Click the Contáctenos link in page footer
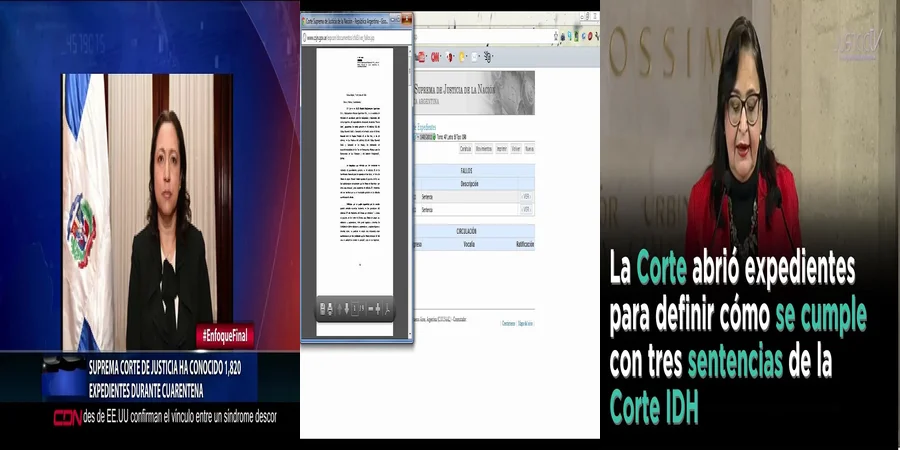 click(509, 324)
